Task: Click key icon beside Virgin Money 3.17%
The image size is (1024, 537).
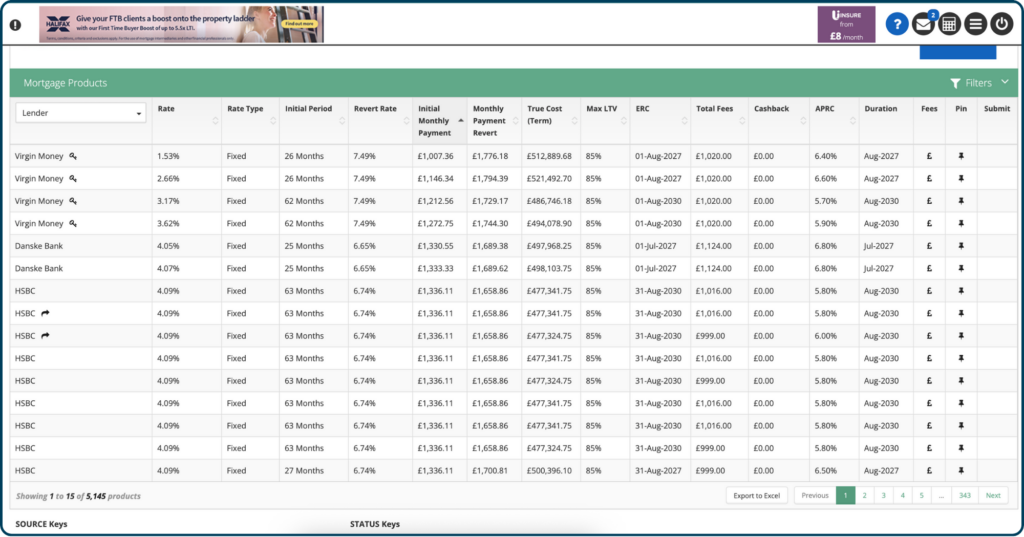Action: tap(73, 201)
